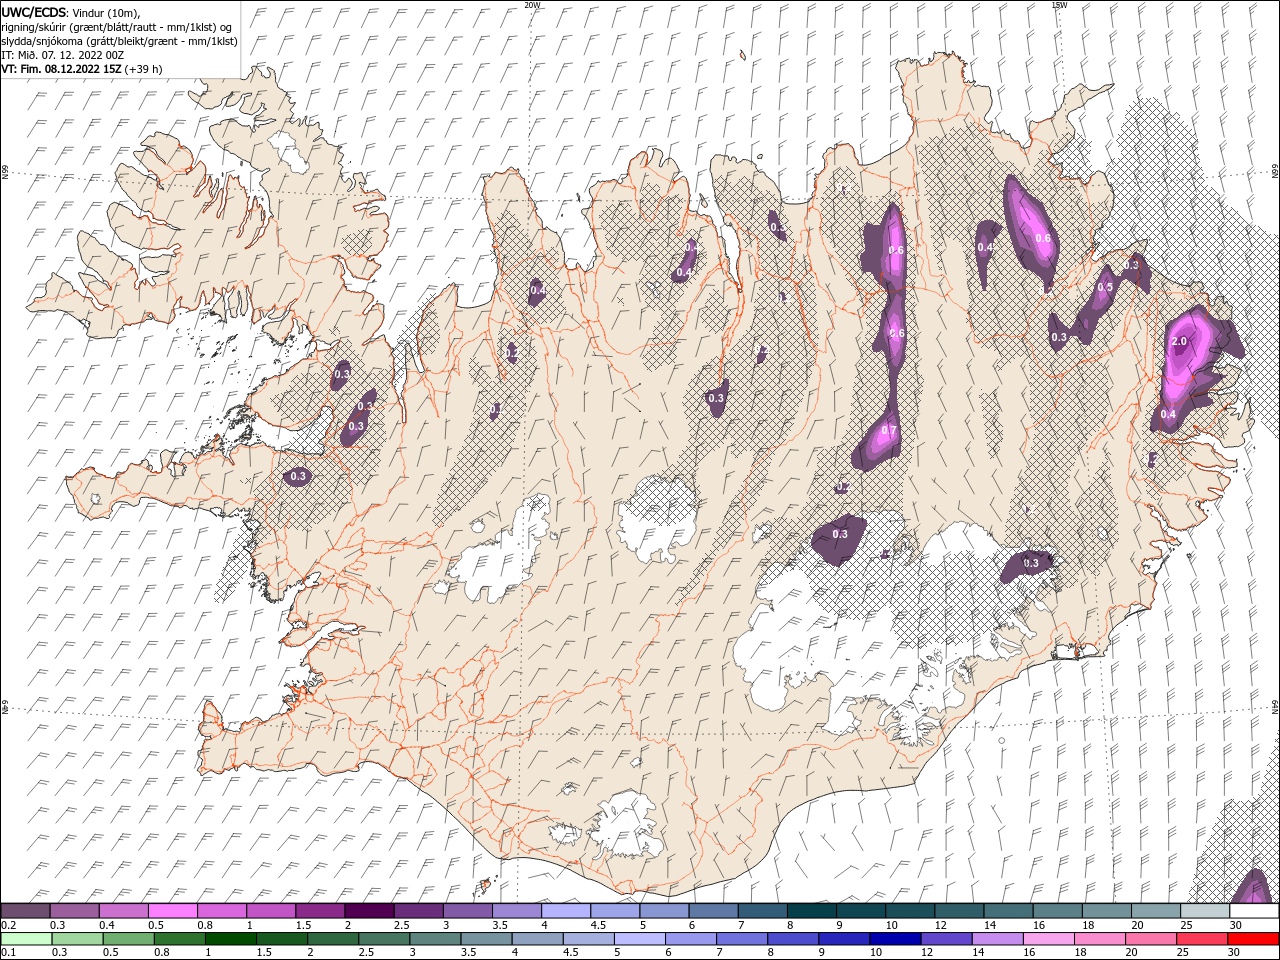Pick the teal 12 swatch in upper legend

(959, 911)
